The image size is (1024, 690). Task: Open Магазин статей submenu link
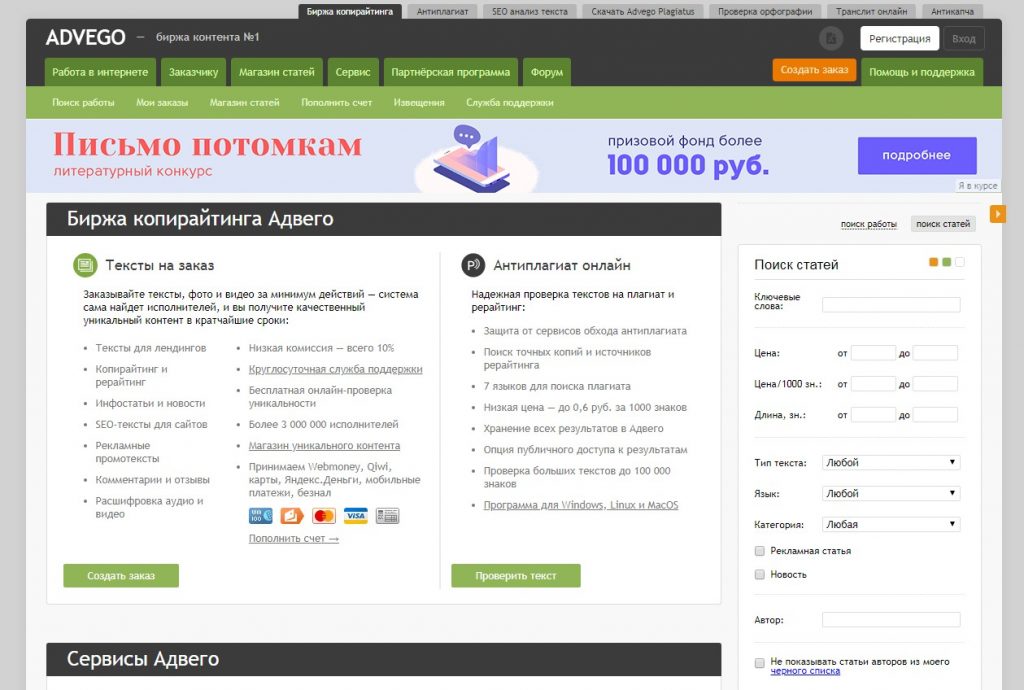coord(244,102)
